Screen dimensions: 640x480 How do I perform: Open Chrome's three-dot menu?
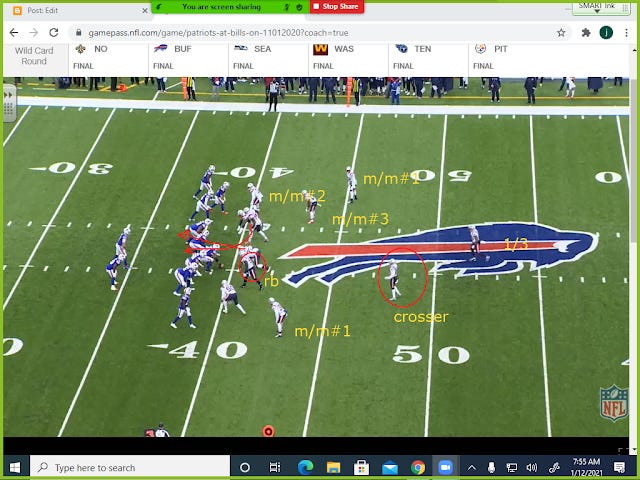(x=627, y=33)
